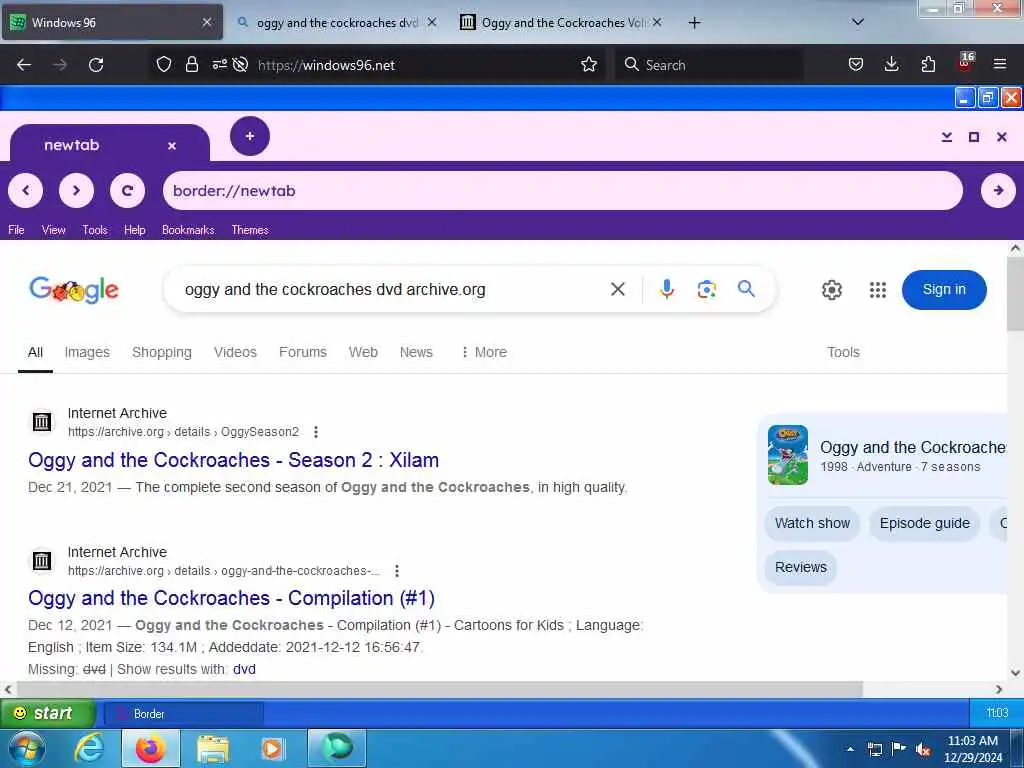Screen dimensions: 1024x768
Task: Switch to the Windows 96 Firefox tab
Action: coord(112,22)
